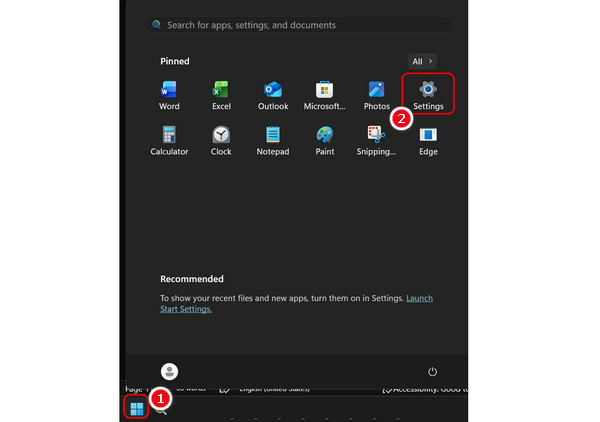Screen dimensions: 600x422
Task: Open Notepad from pinned apps
Action: coord(273,140)
